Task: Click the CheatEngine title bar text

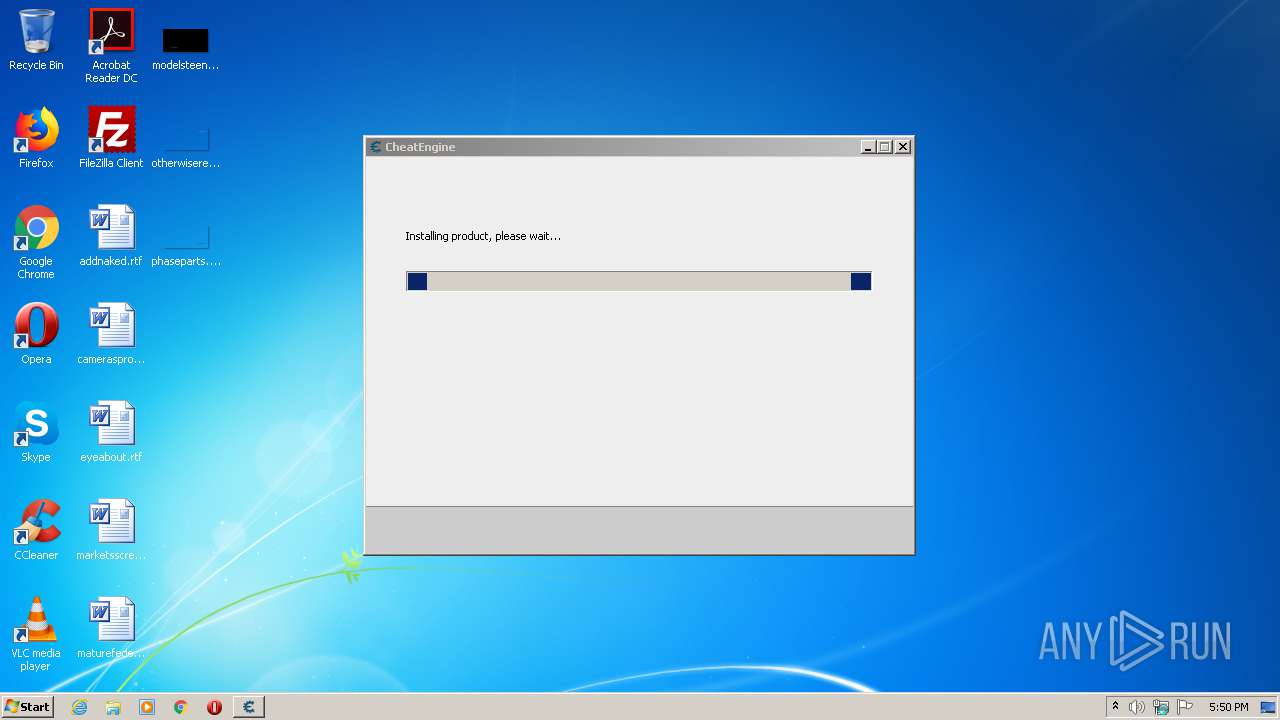Action: pyautogui.click(x=420, y=147)
